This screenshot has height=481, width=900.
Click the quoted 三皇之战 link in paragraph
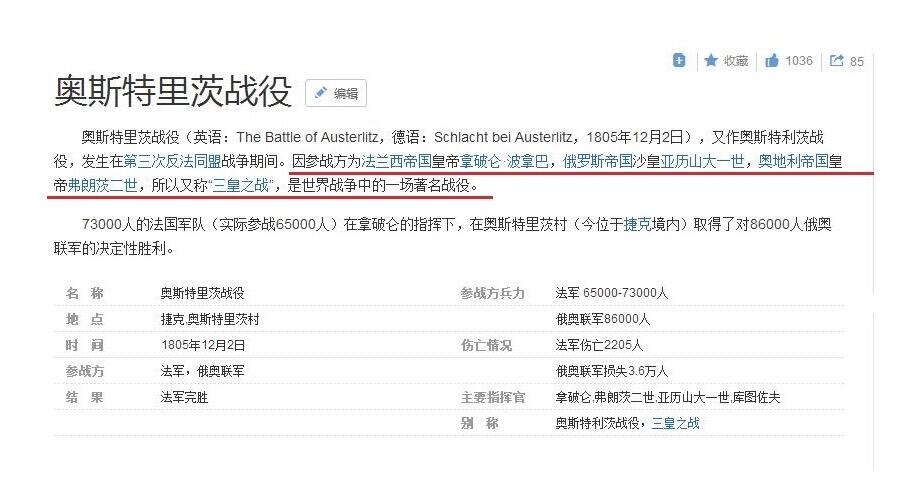point(241,185)
